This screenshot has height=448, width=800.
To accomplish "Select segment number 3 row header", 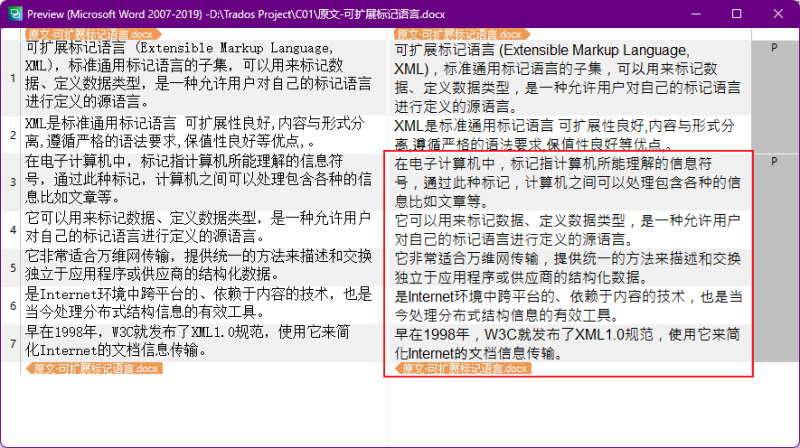I will coord(12,181).
